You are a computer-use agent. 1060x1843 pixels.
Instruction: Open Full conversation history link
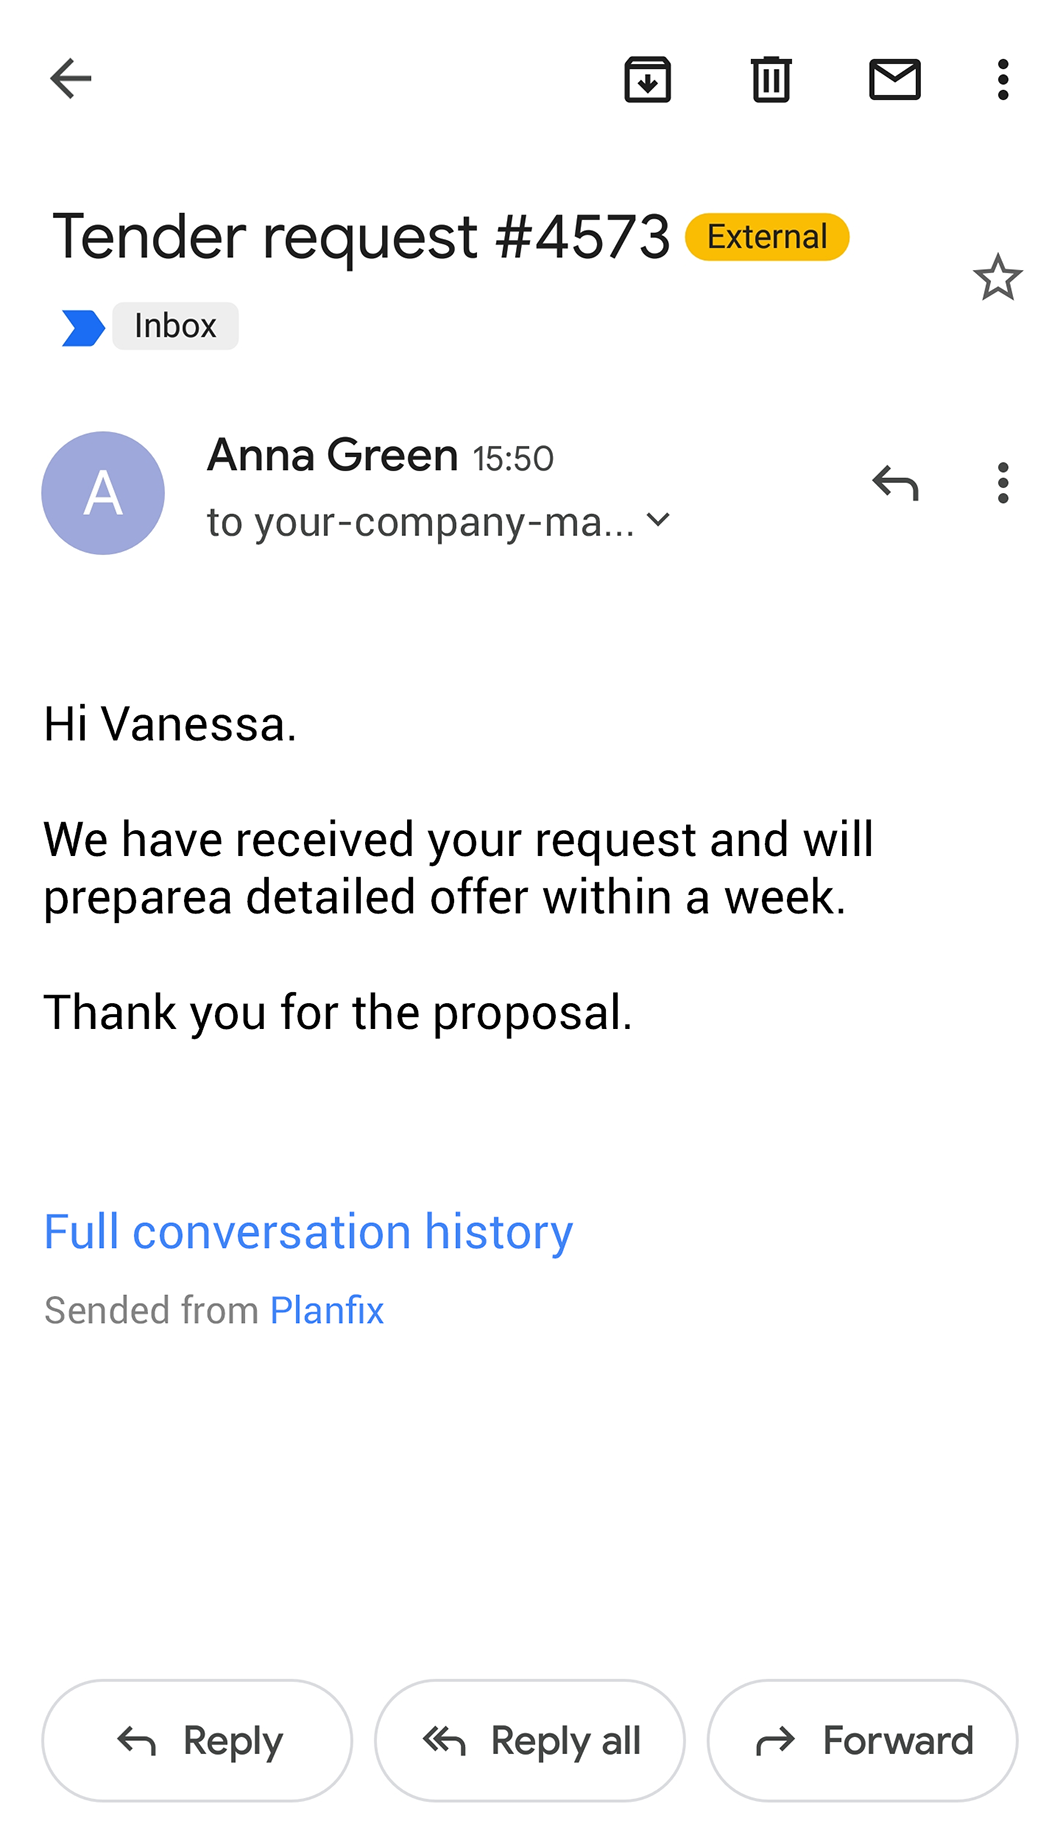[x=308, y=1232]
